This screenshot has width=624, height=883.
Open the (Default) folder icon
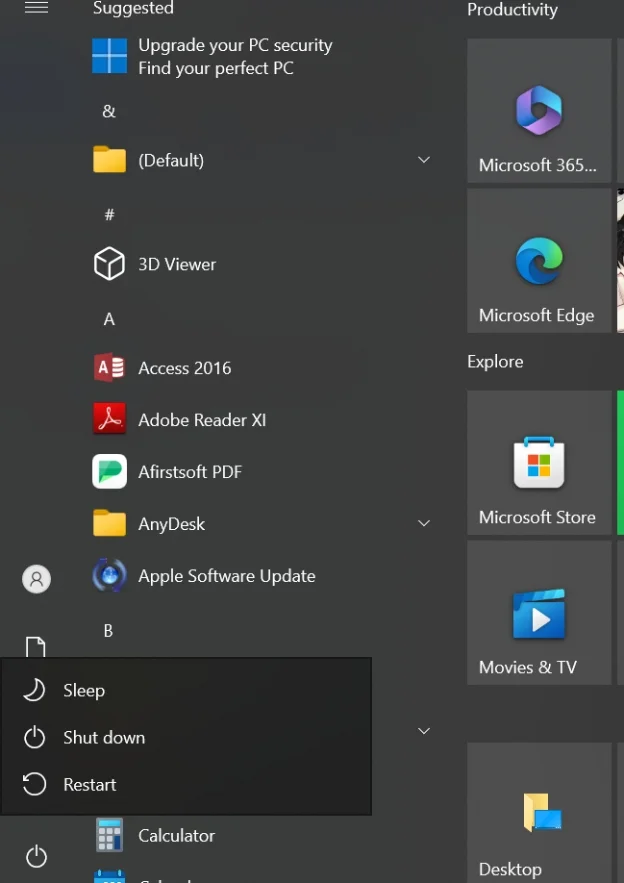[109, 160]
